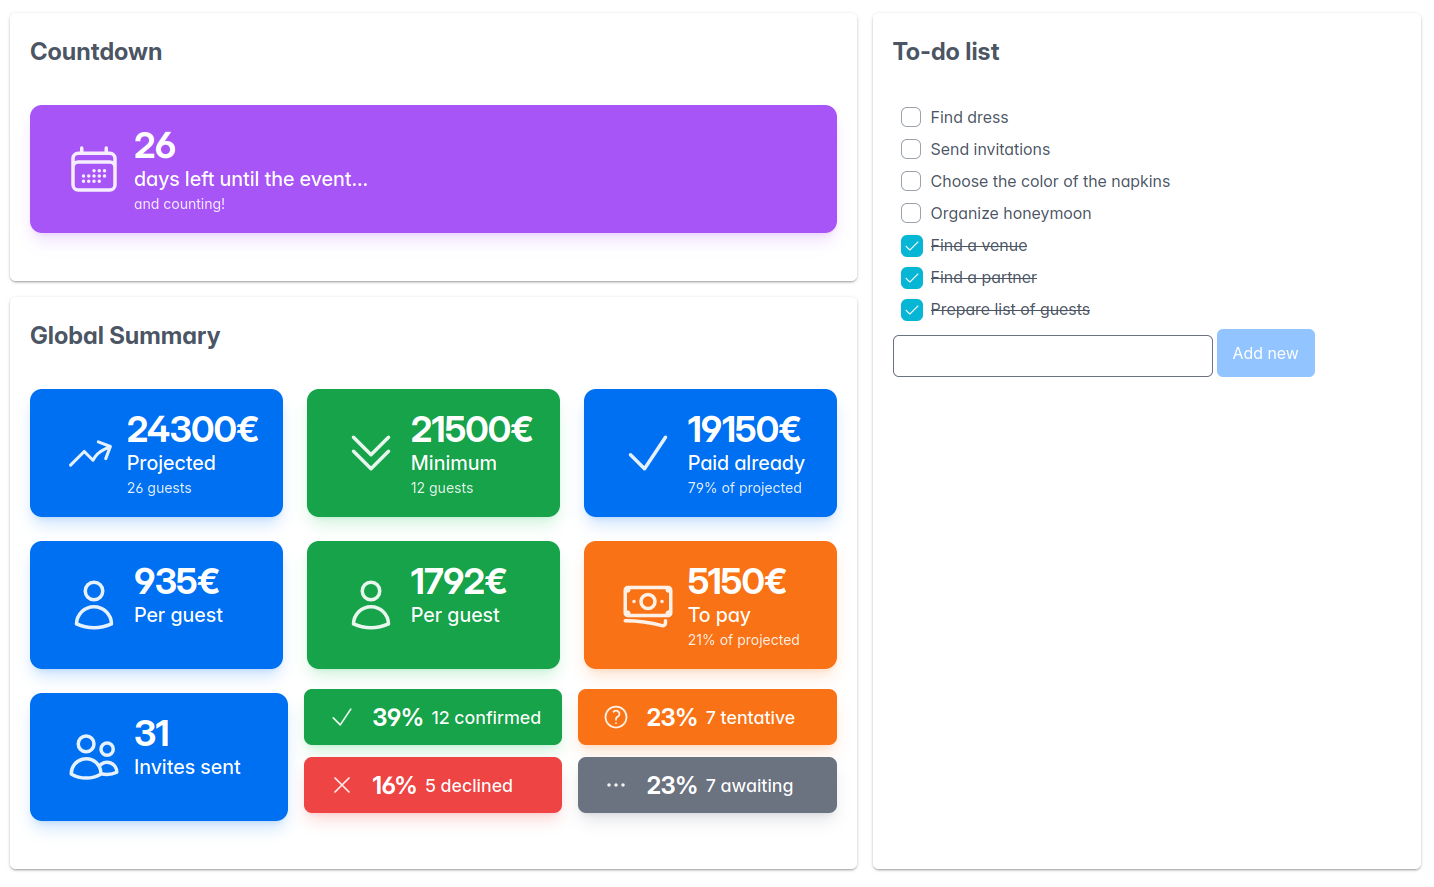Click the ellipsis icon beside 7 awaiting

click(615, 784)
